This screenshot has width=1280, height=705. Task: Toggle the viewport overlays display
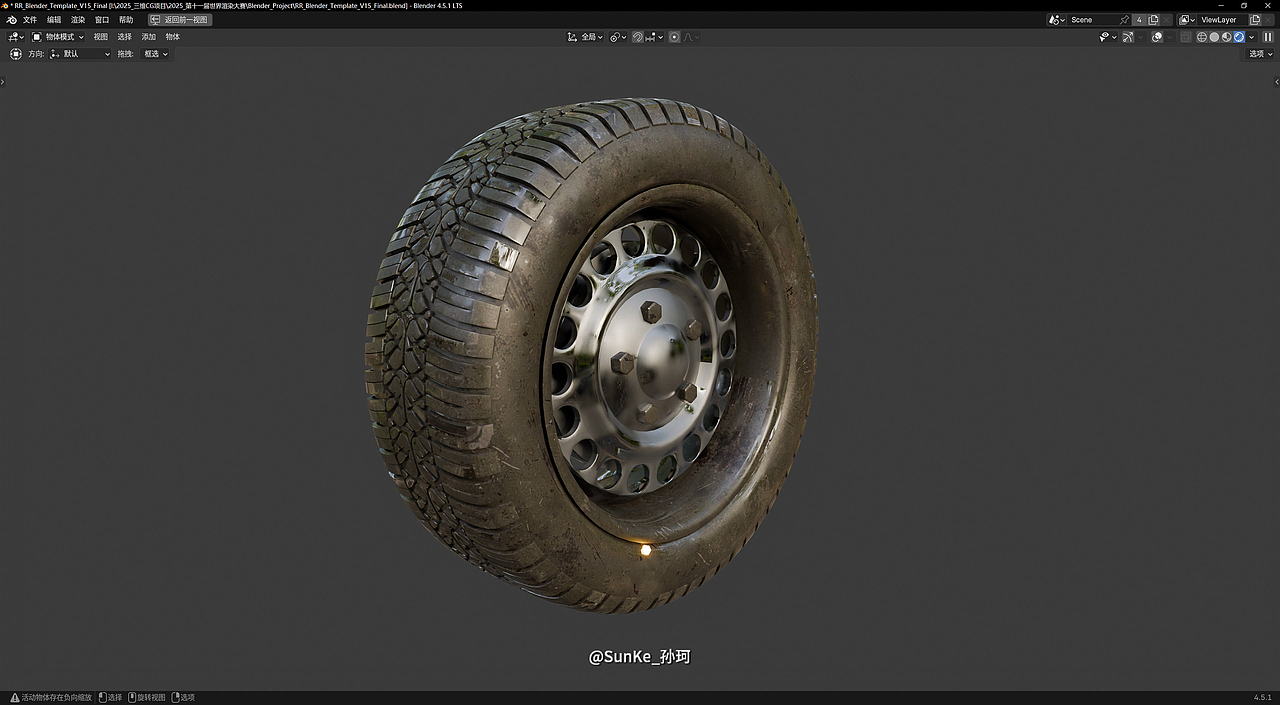pos(1157,37)
